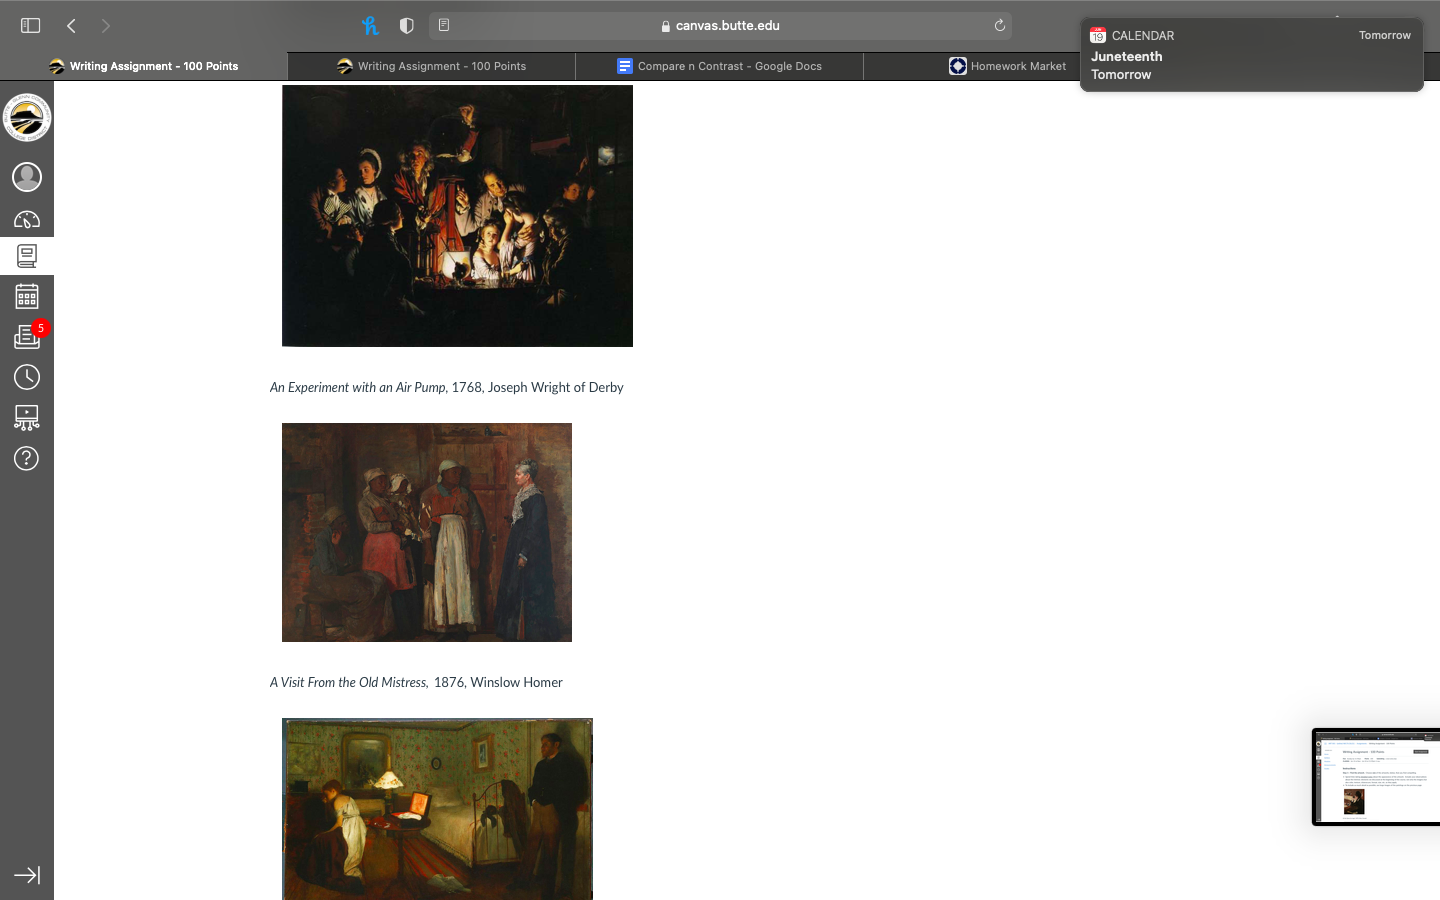
Task: Go forward to the next page
Action: tap(106, 26)
